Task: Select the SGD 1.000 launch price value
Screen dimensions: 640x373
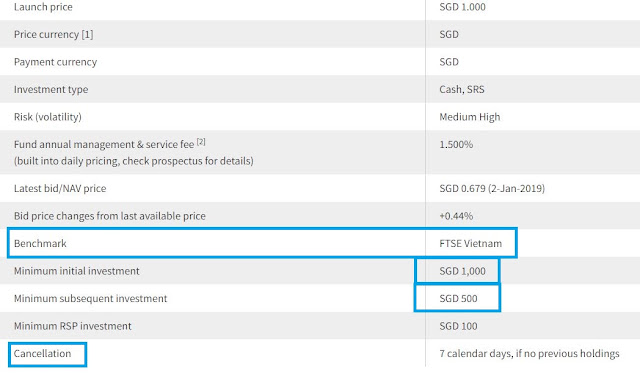Action: tap(462, 7)
